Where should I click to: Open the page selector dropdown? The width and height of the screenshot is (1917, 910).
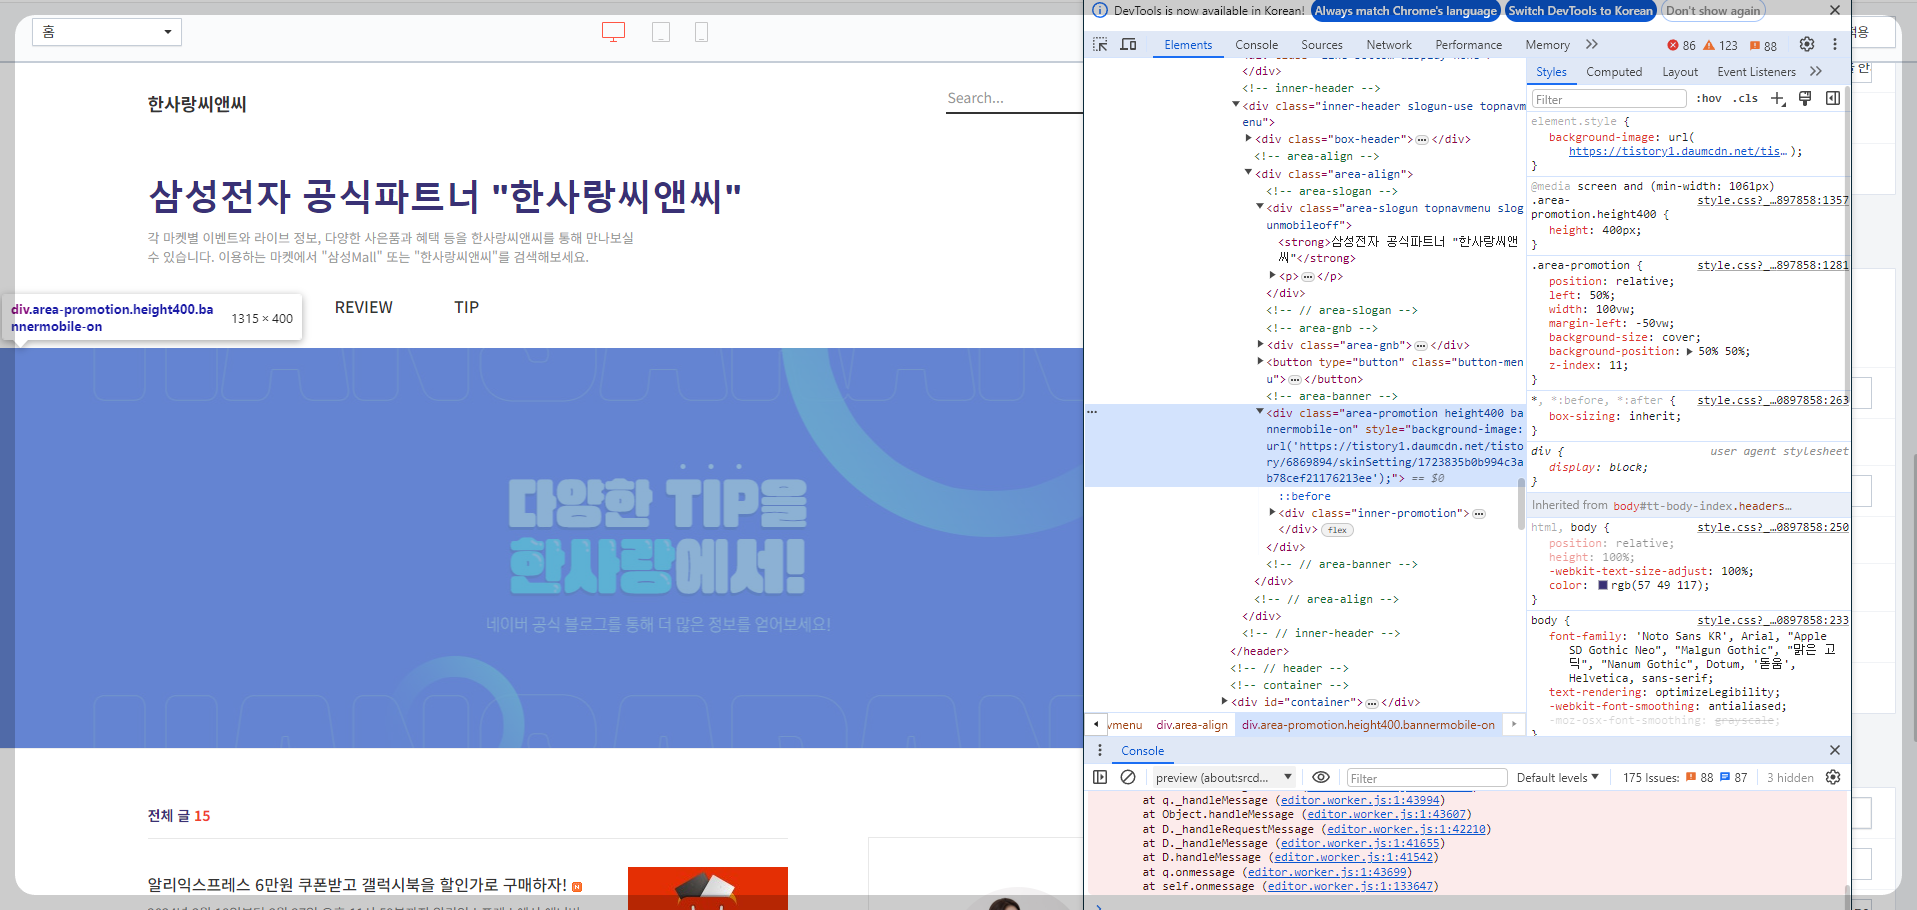(x=107, y=32)
